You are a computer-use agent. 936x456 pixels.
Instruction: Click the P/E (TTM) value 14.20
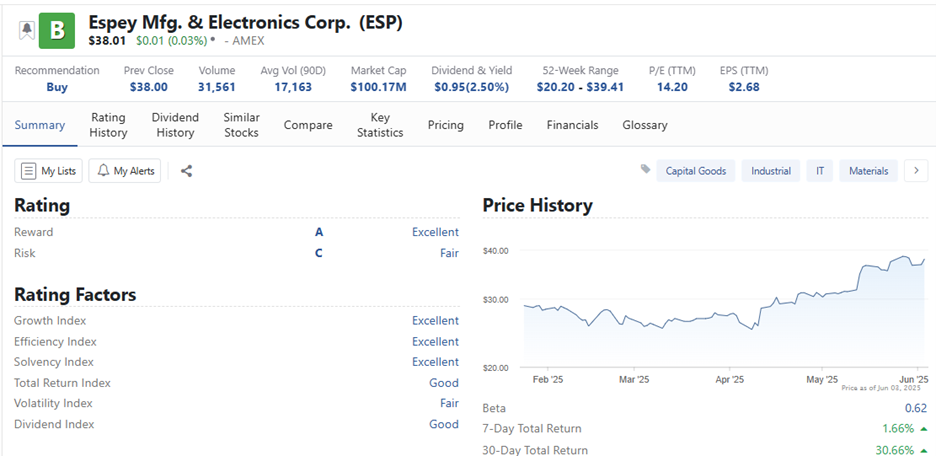pos(672,87)
